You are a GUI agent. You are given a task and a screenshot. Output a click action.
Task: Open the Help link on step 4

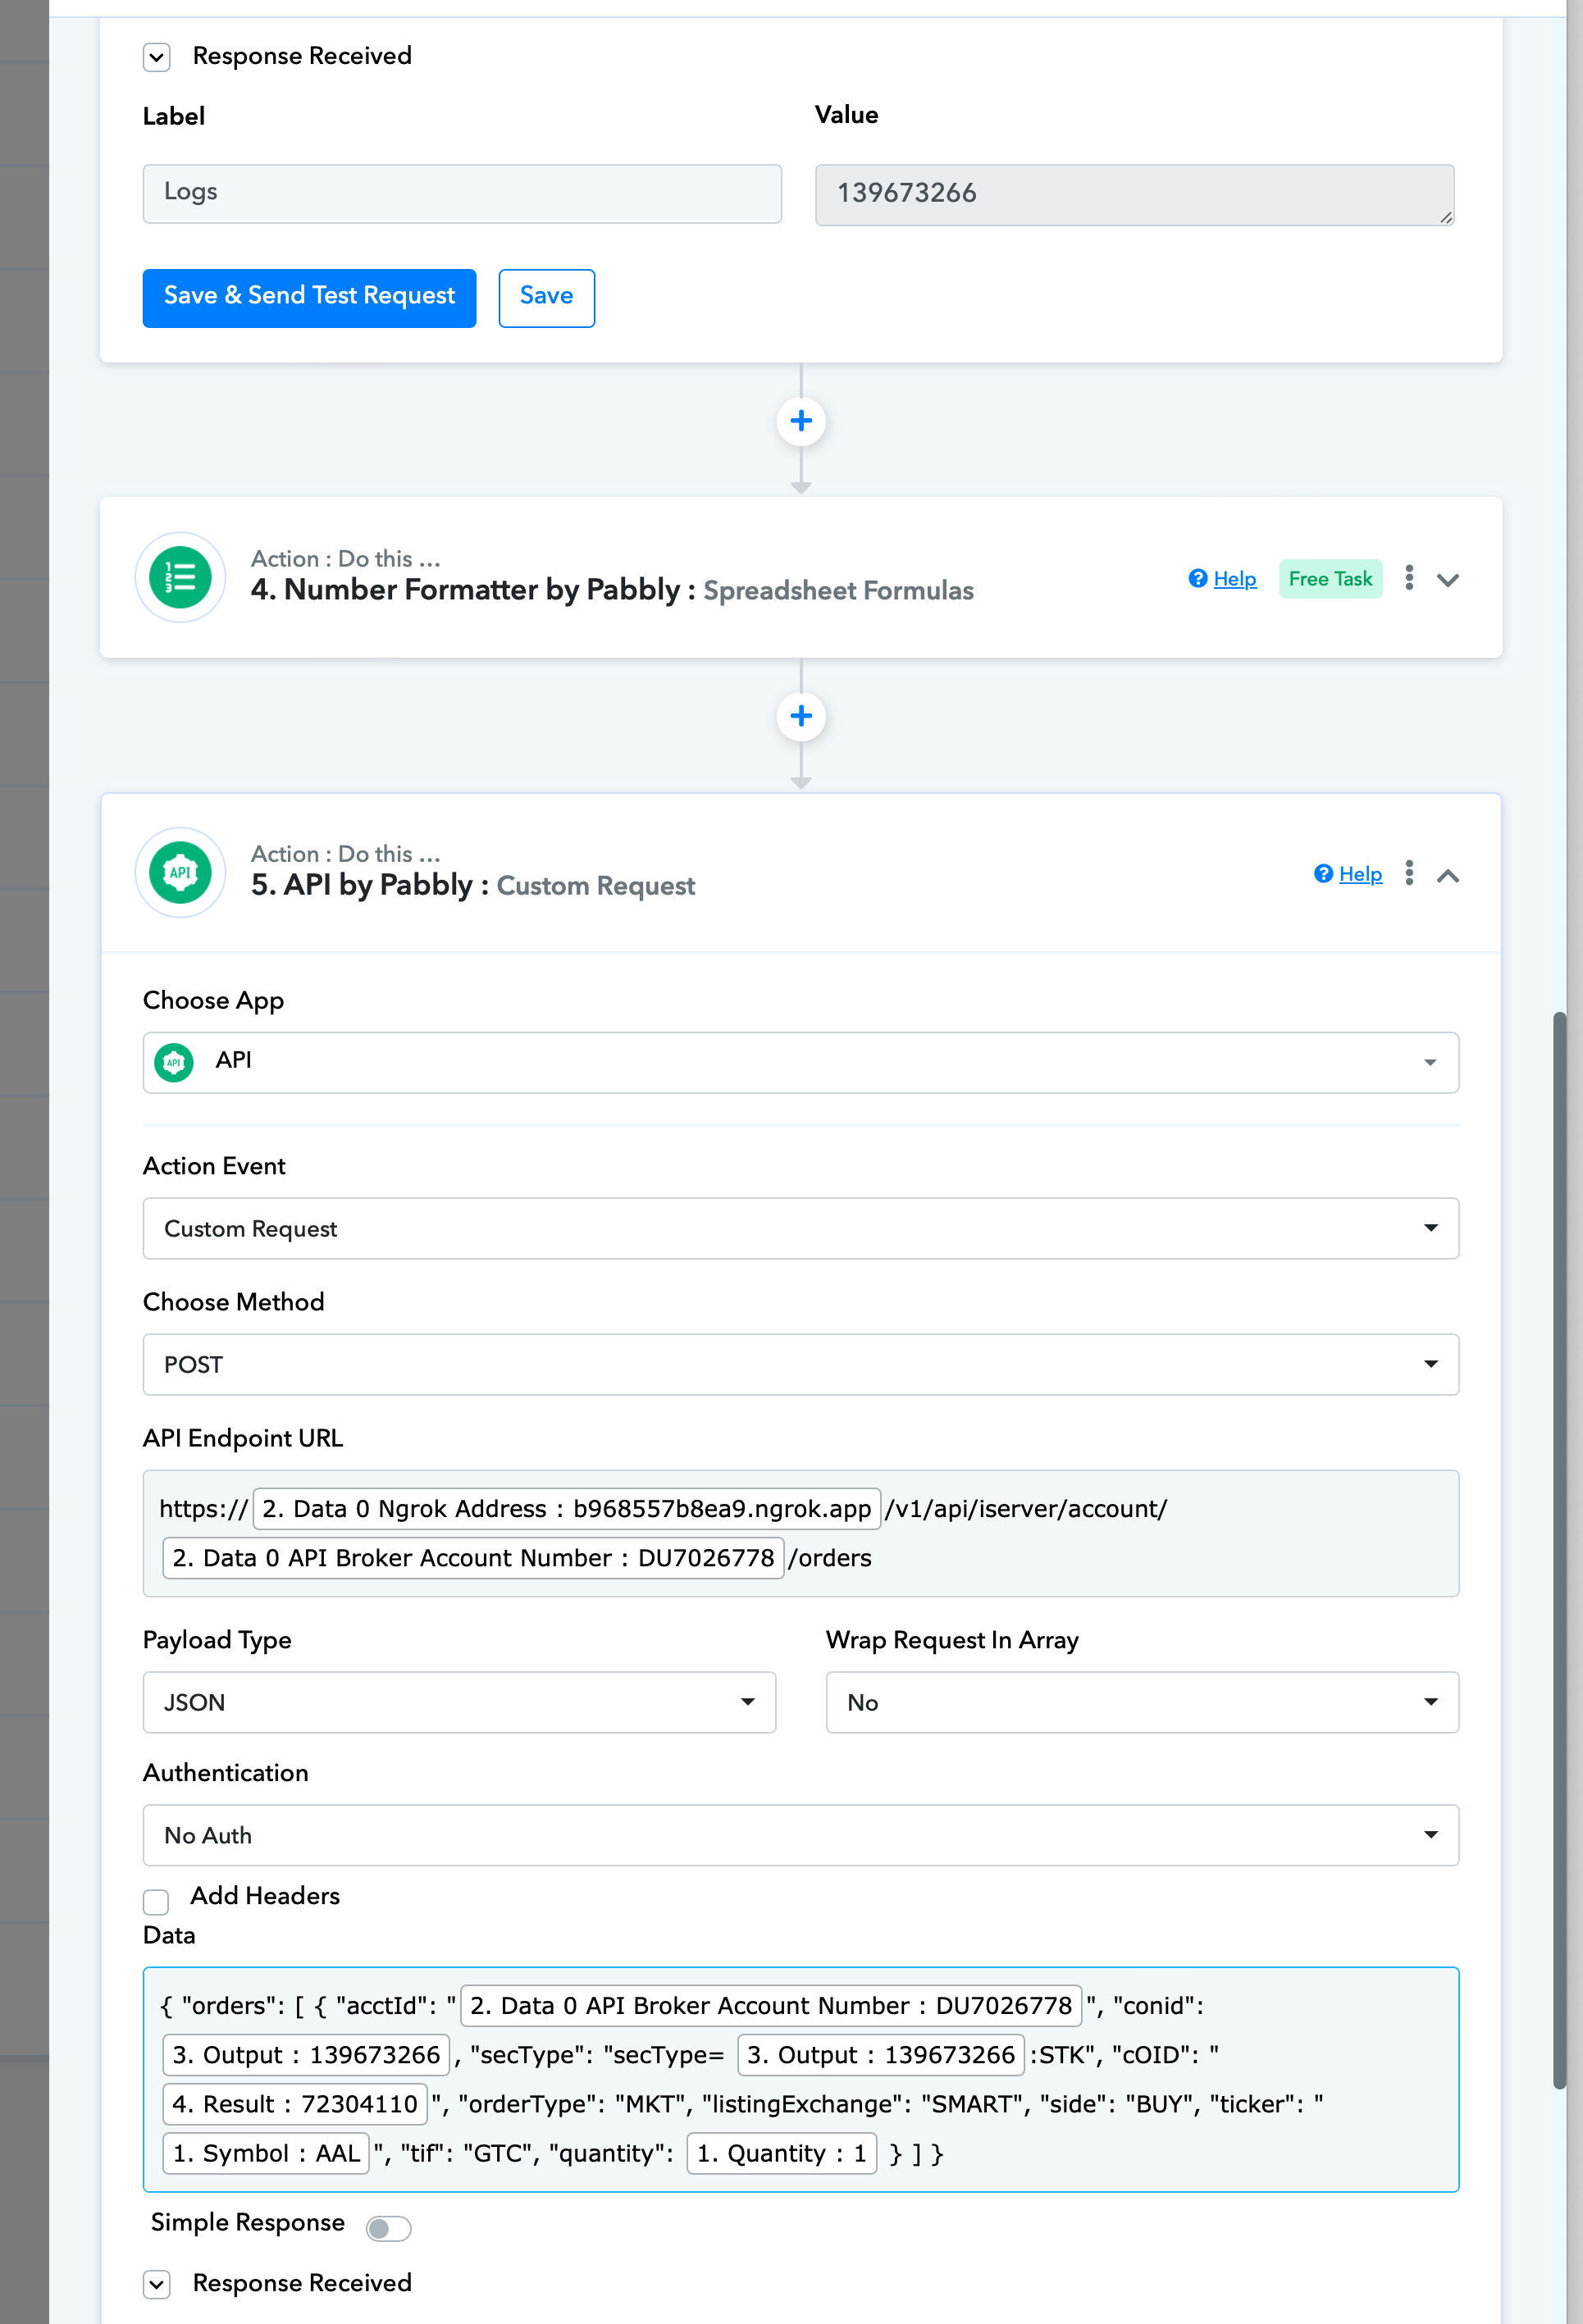pos(1234,579)
